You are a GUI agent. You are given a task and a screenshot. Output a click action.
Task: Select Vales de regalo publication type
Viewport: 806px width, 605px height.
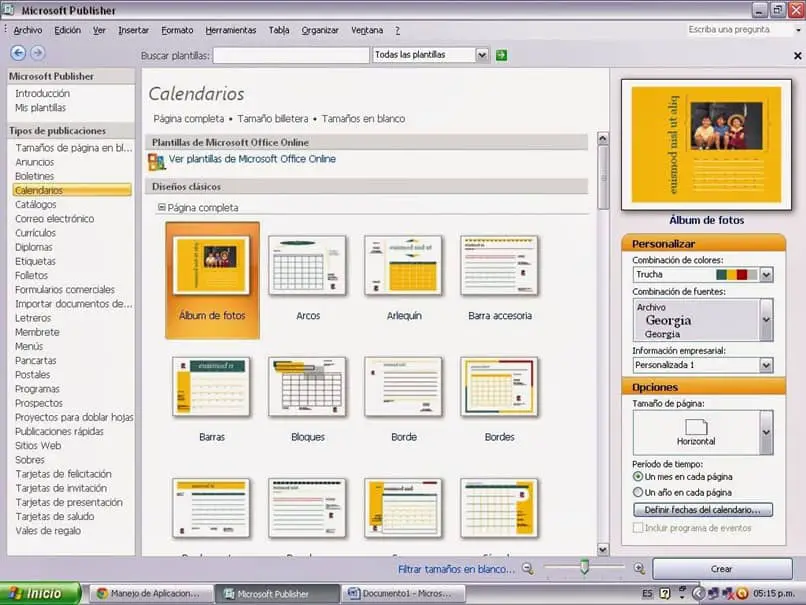point(48,531)
